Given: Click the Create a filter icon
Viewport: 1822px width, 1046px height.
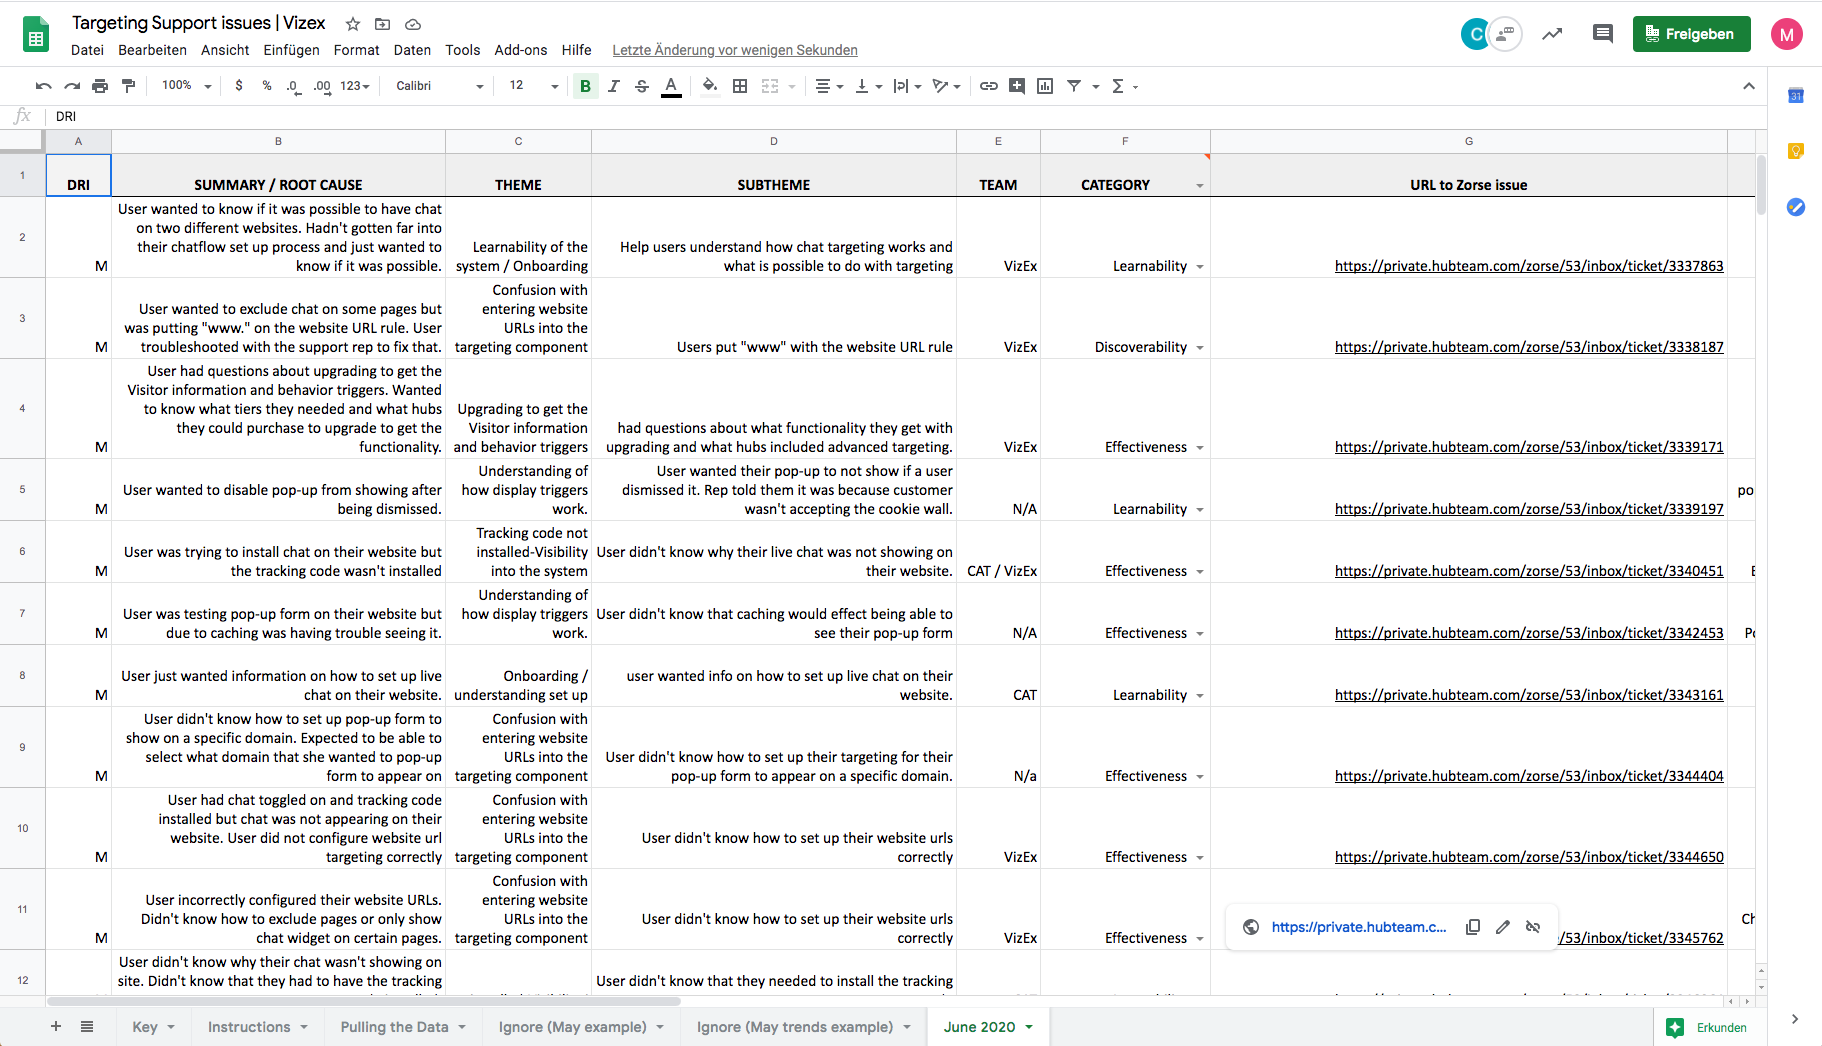Looking at the screenshot, I should tap(1074, 86).
